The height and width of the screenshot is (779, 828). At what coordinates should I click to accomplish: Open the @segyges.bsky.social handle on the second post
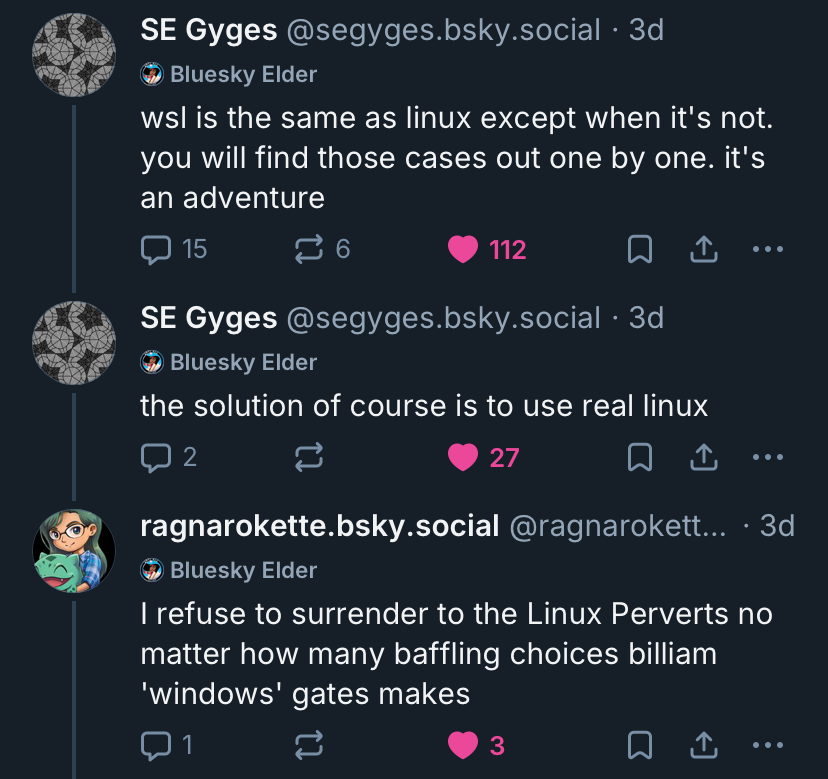443,318
